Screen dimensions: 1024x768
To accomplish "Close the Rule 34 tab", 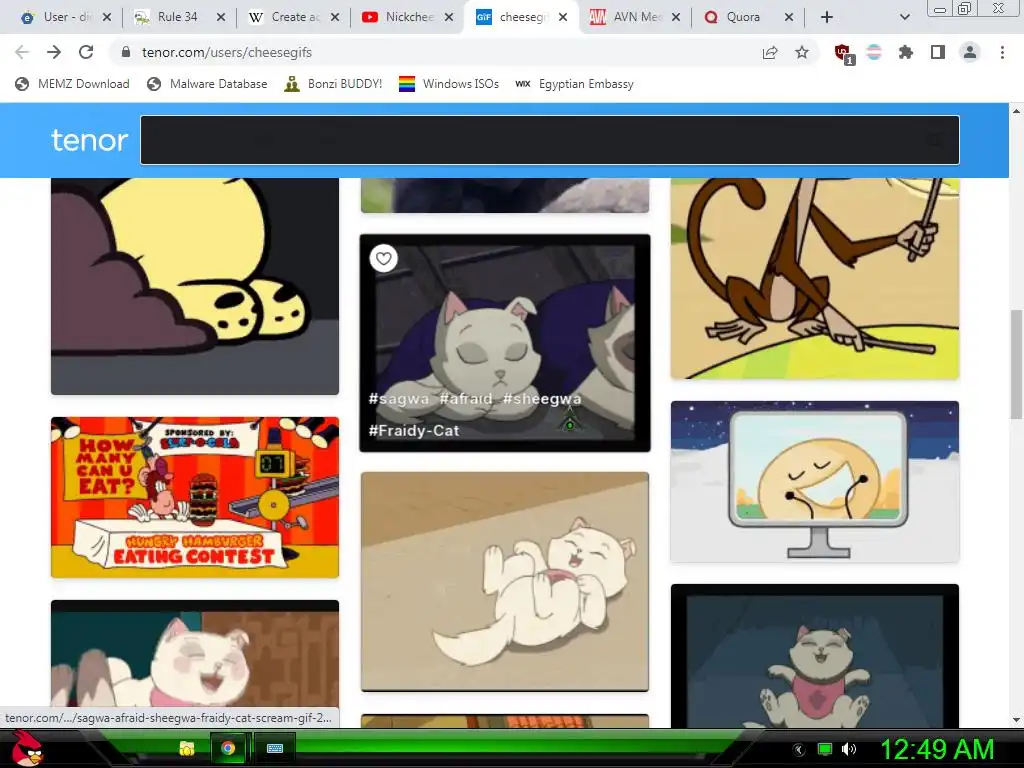I will coord(221,17).
